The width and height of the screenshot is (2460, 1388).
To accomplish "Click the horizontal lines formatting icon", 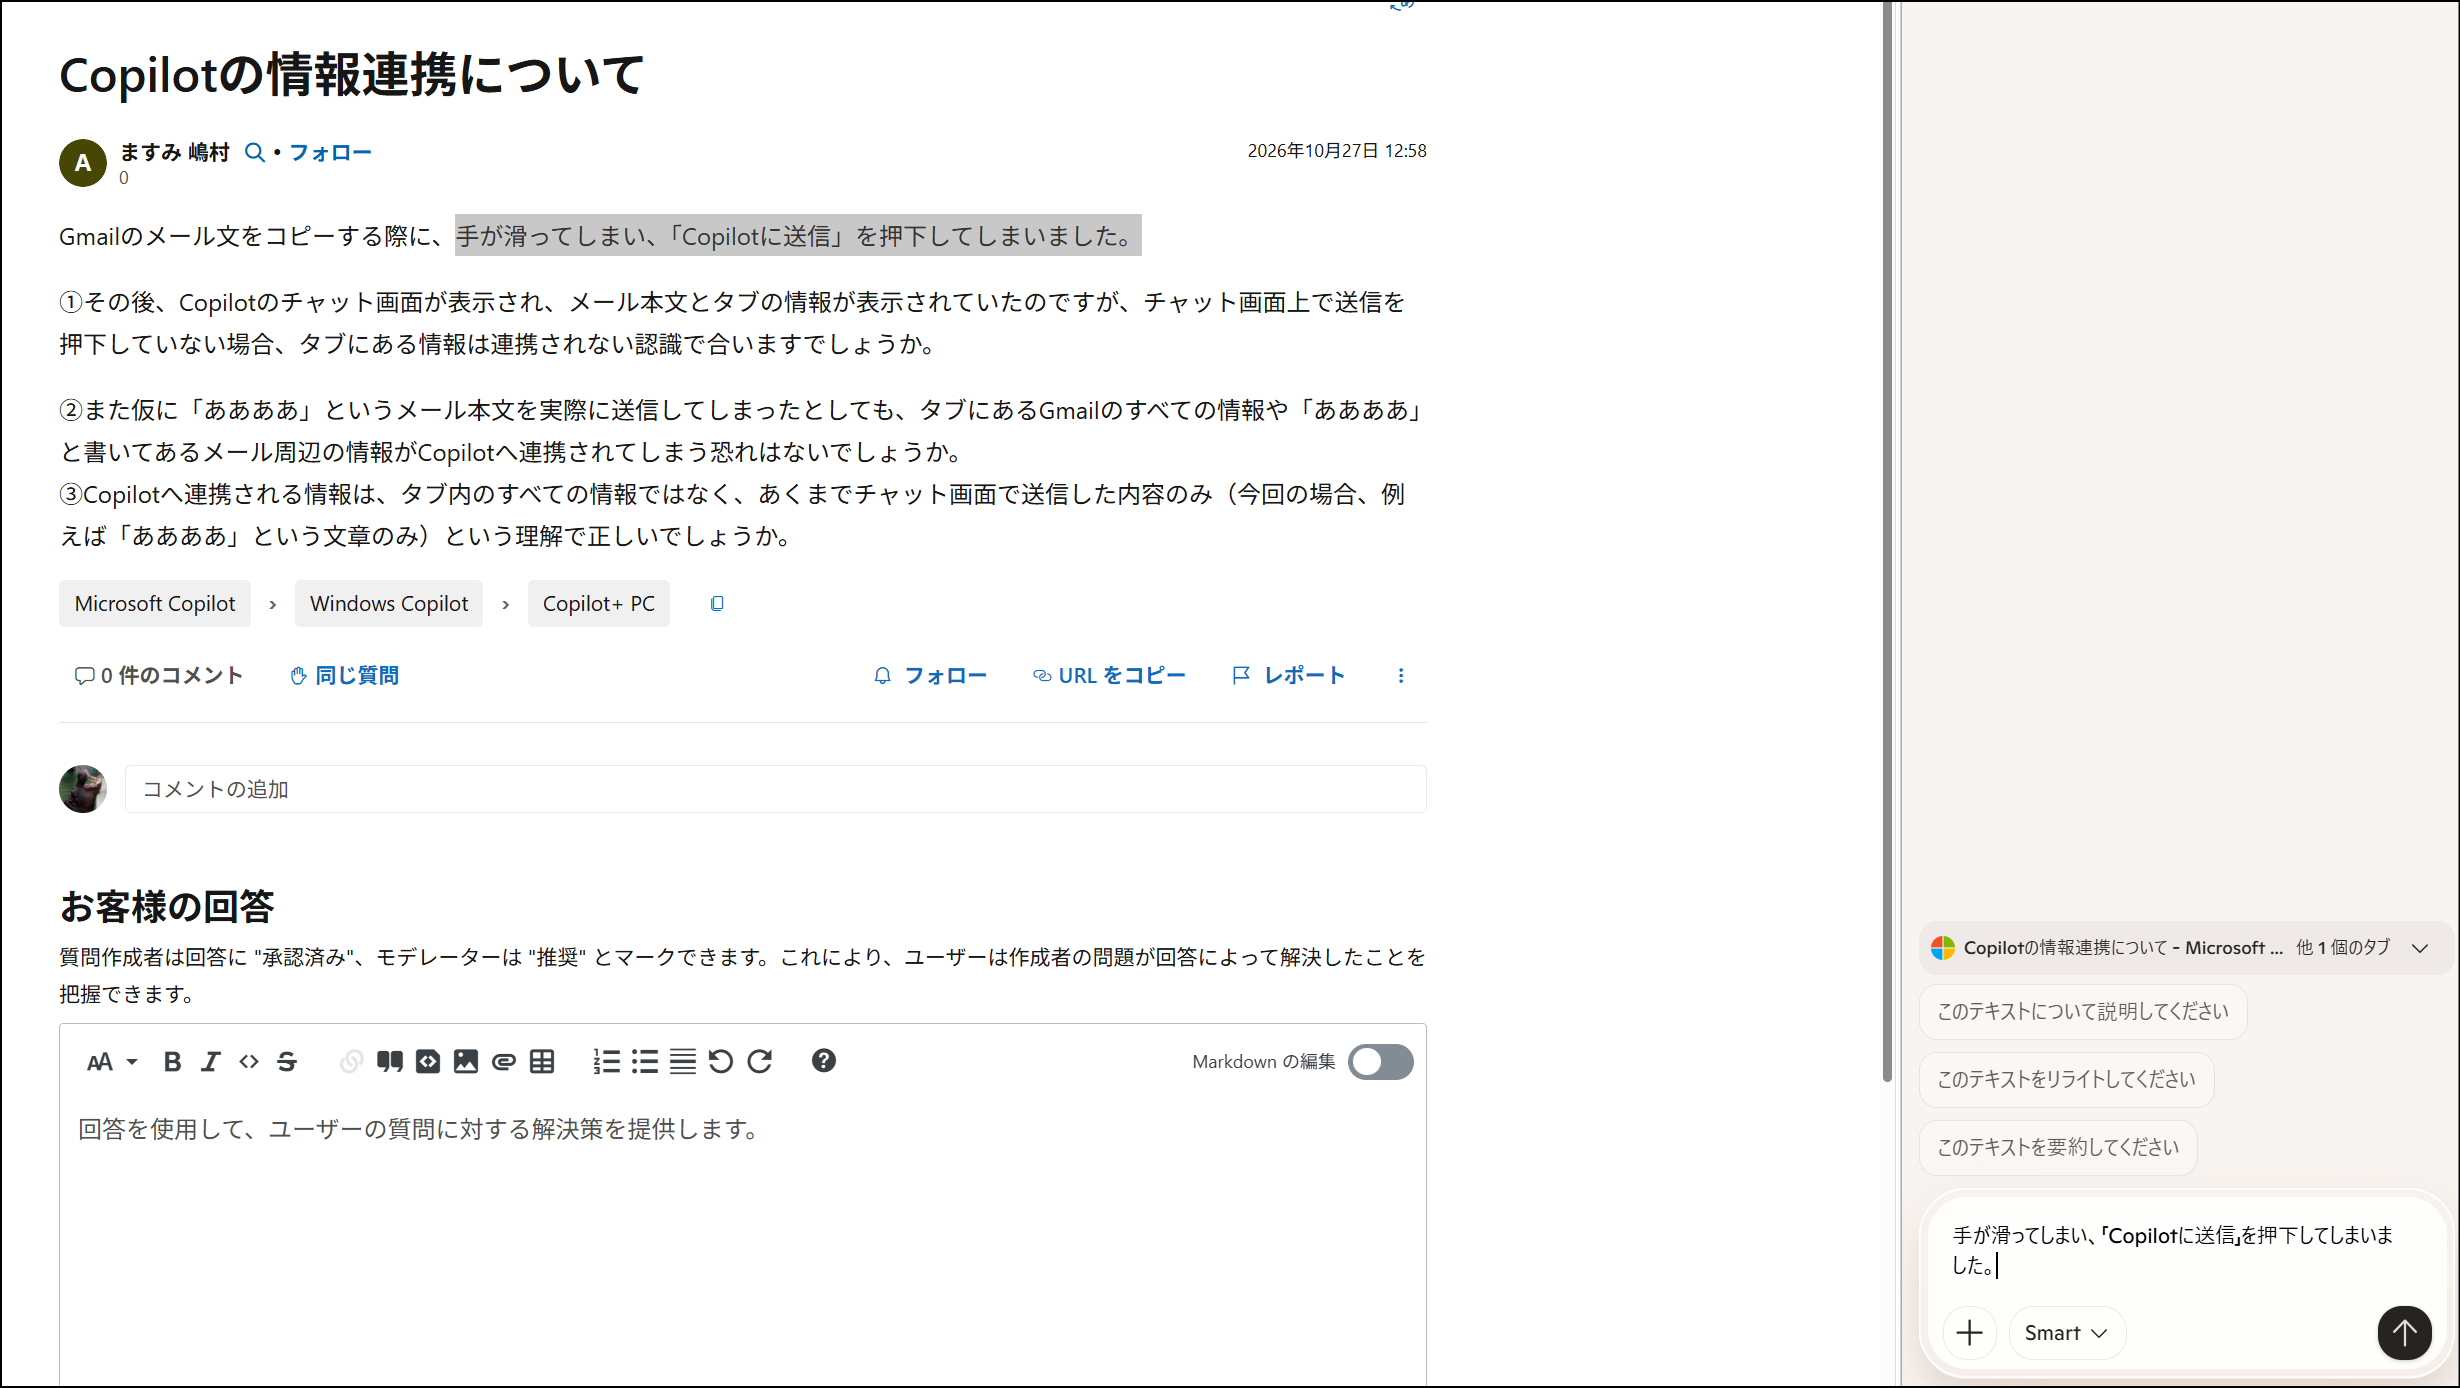I will (x=683, y=1062).
